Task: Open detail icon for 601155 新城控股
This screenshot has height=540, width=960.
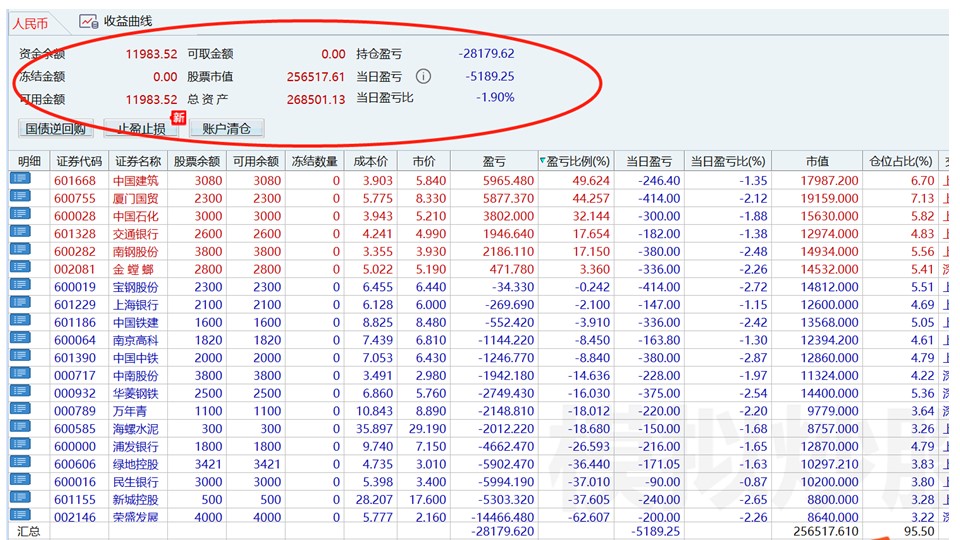Action: tap(20, 498)
